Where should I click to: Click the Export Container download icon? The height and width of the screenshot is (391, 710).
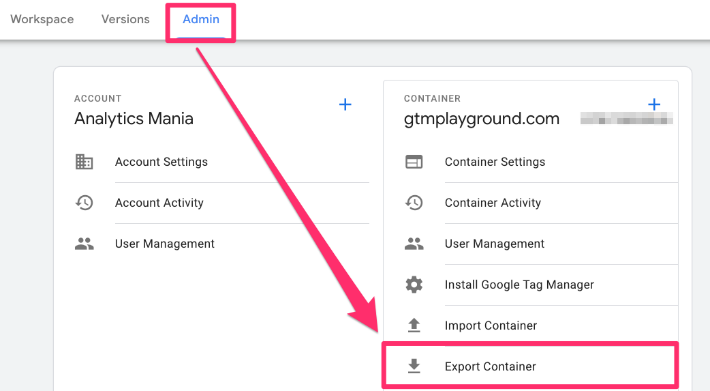click(414, 366)
